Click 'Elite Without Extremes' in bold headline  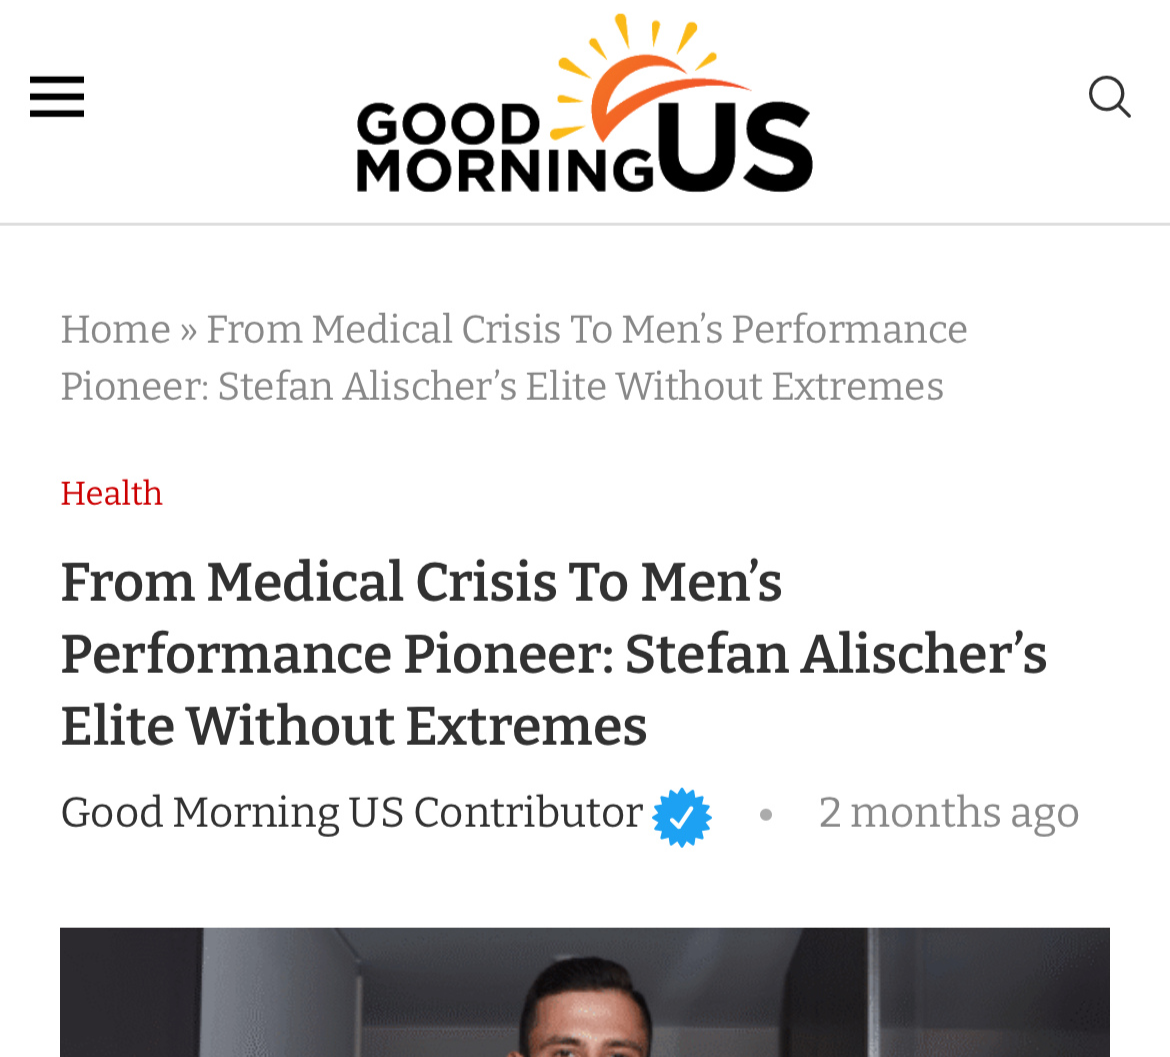[353, 726]
